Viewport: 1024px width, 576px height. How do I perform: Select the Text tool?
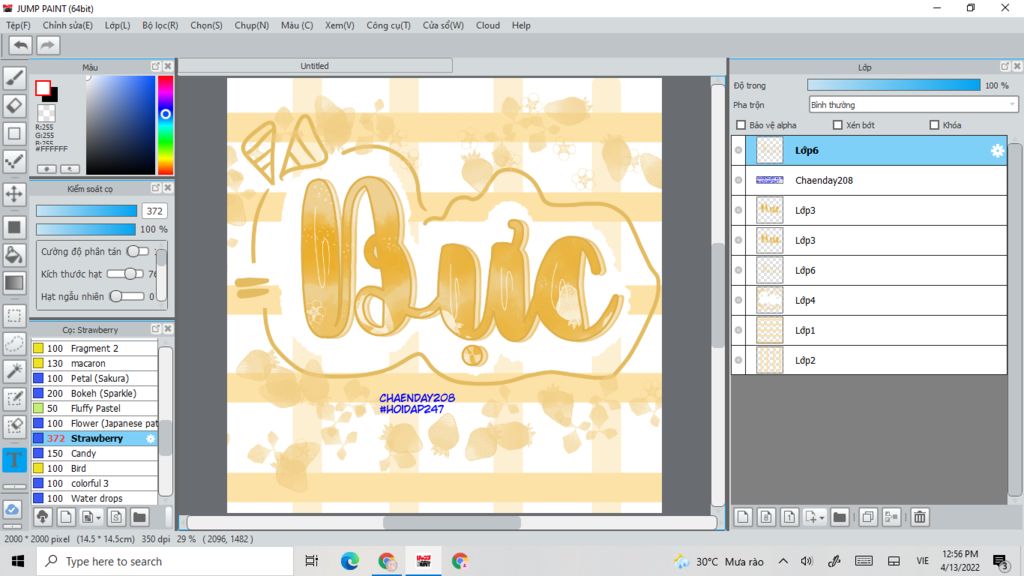14,460
